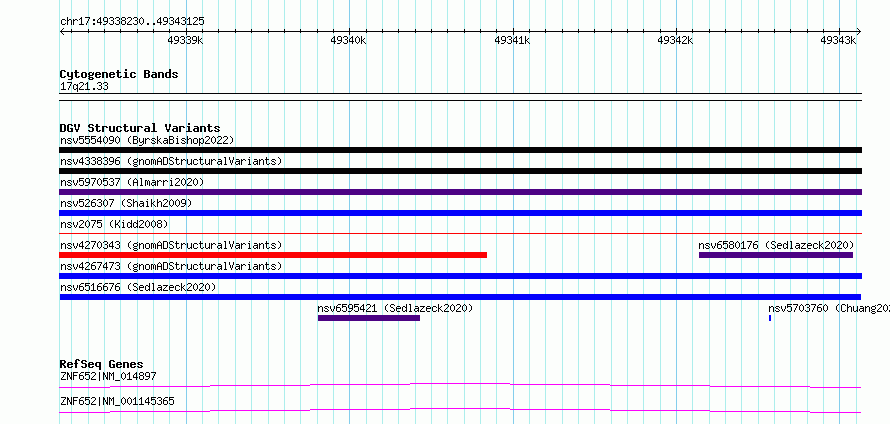Click the black bar under nsv5554090
The height and width of the screenshot is (424, 890).
[460, 150]
